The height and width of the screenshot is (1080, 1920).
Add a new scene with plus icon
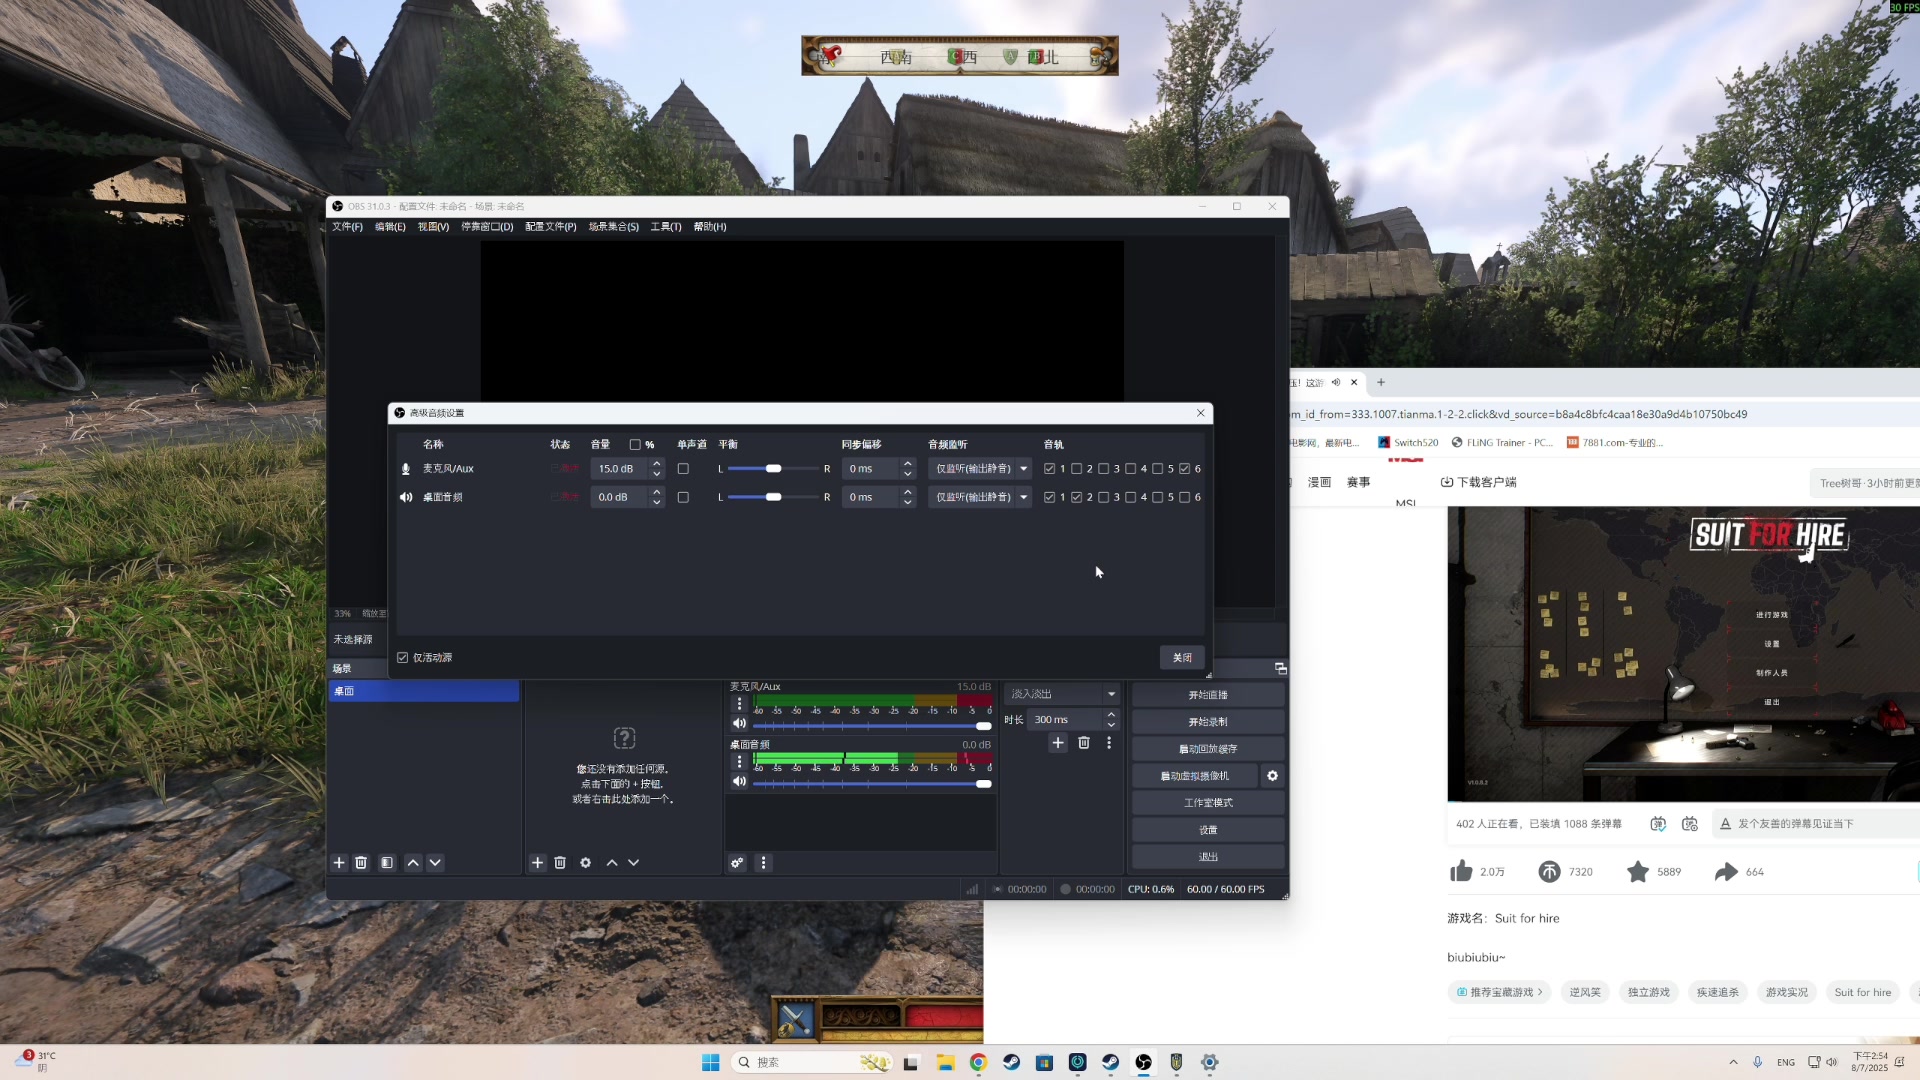339,863
